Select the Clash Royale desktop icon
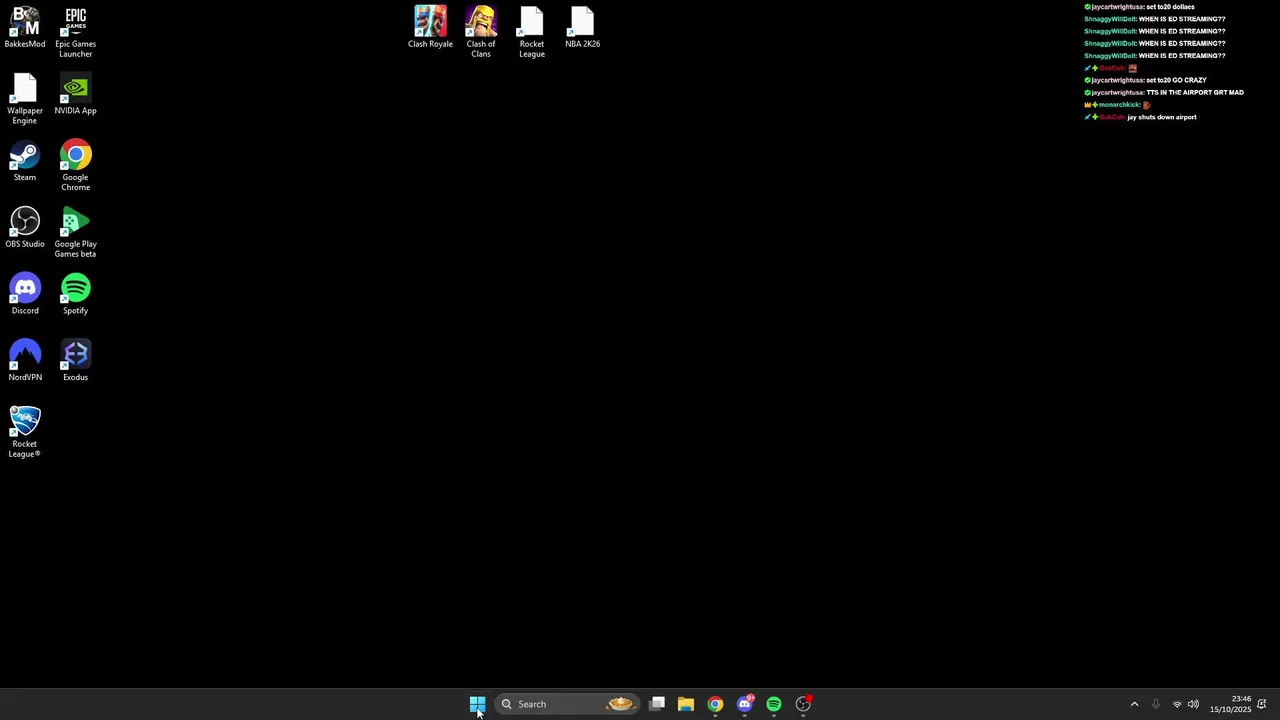 pyautogui.click(x=430, y=28)
